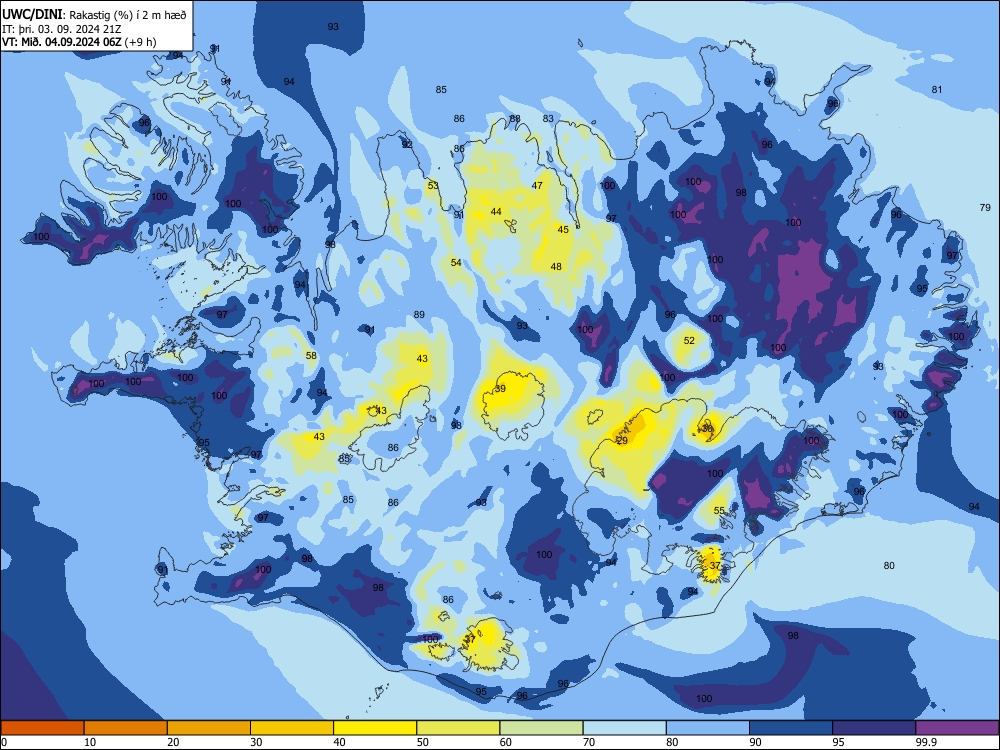Click the '39' humidity value on the glacier
Image resolution: width=1000 pixels, height=750 pixels.
(x=500, y=388)
